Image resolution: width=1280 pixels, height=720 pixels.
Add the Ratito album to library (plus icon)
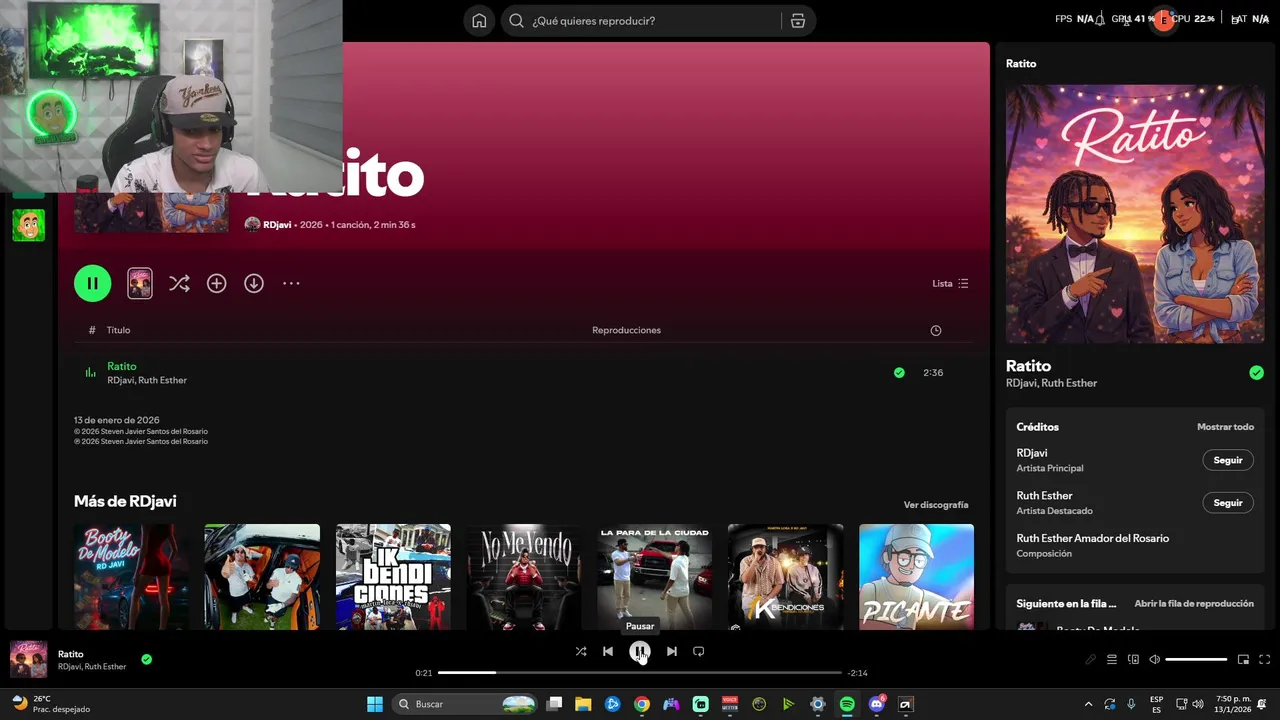point(216,284)
